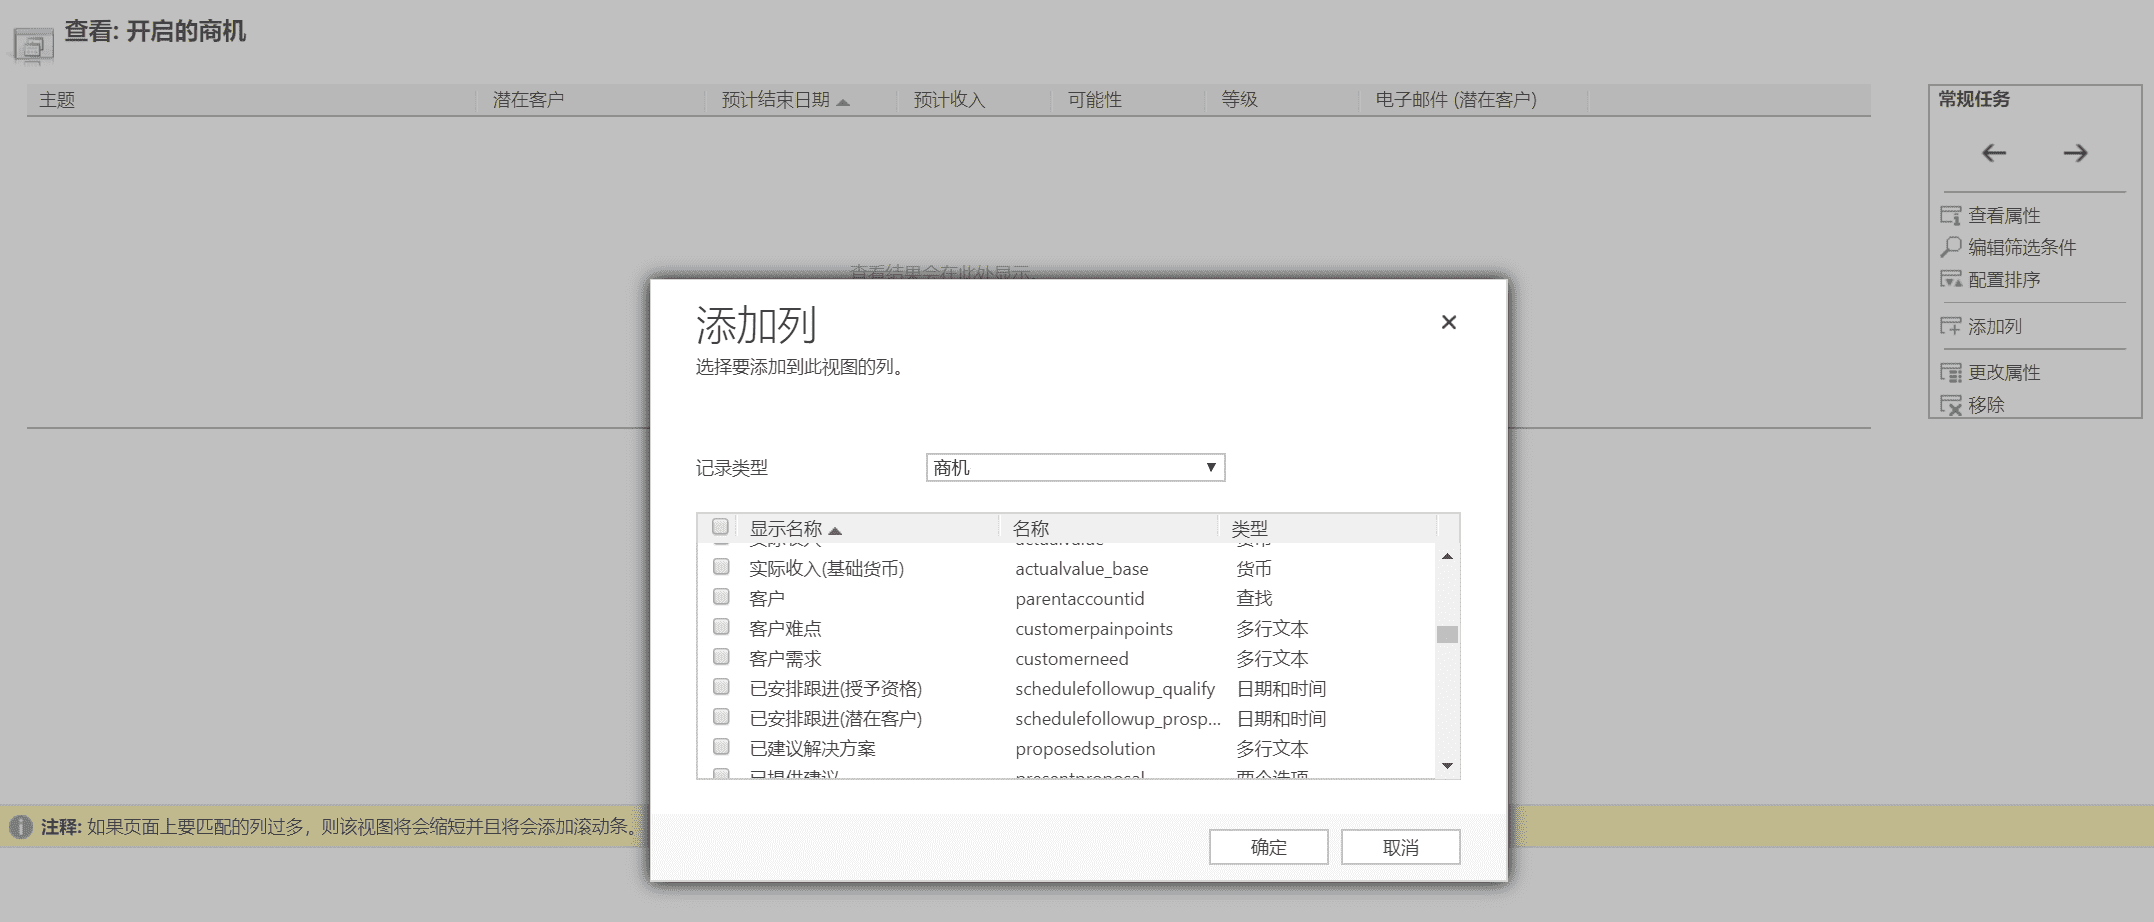Click the proposedsolution name cell
The image size is (2154, 922).
(1085, 749)
